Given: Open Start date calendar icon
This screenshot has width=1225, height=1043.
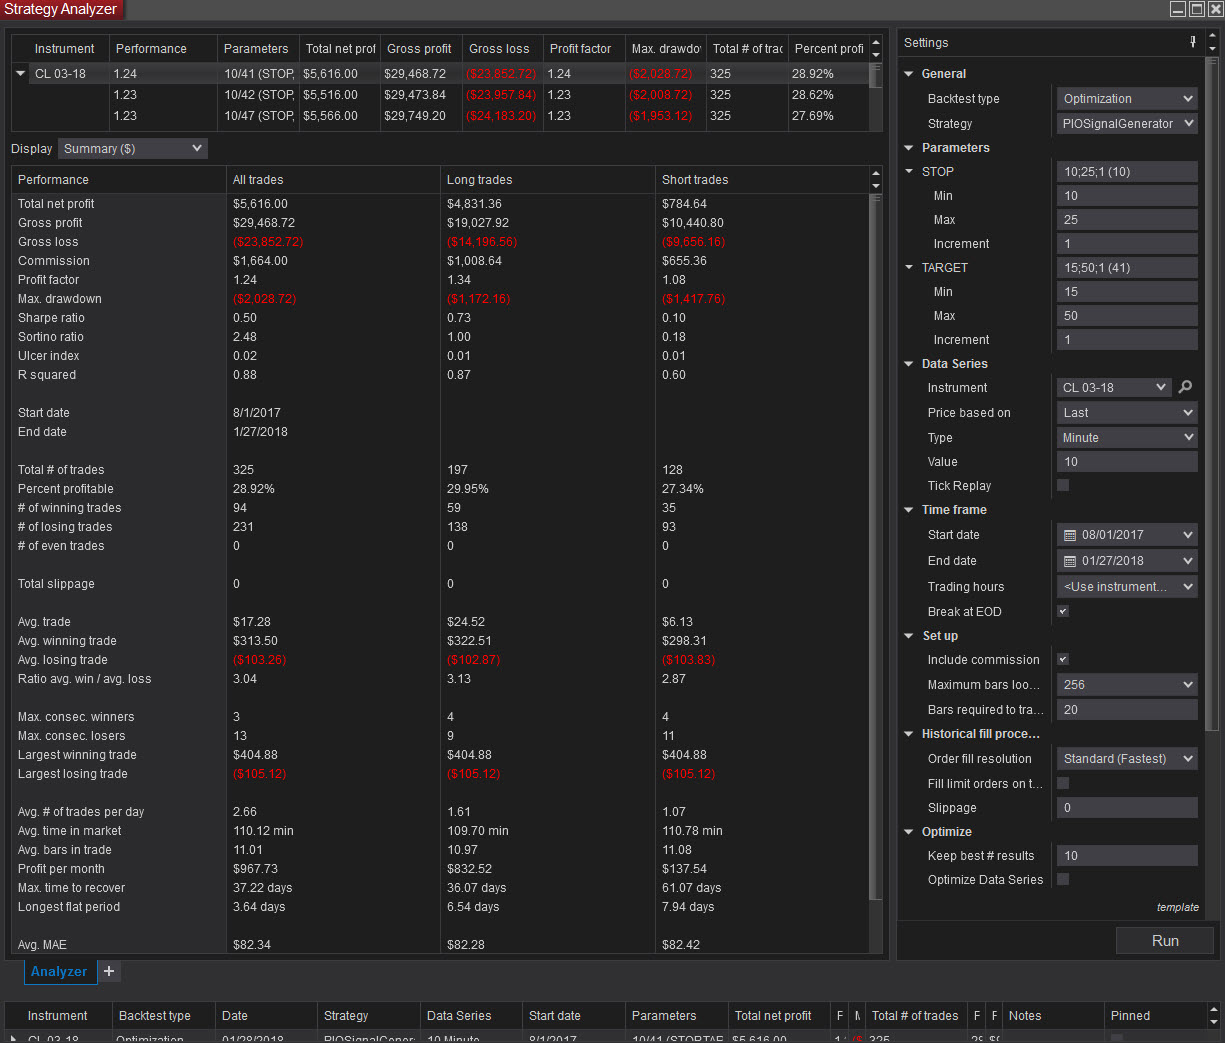Looking at the screenshot, I should 1070,535.
